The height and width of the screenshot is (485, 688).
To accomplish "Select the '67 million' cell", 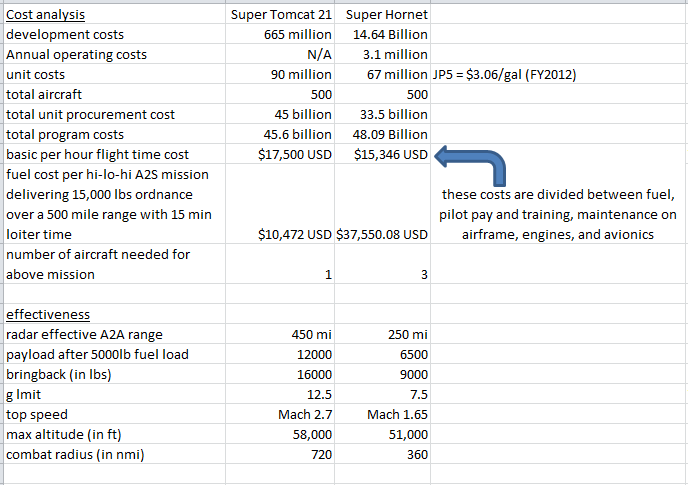I will click(x=383, y=74).
